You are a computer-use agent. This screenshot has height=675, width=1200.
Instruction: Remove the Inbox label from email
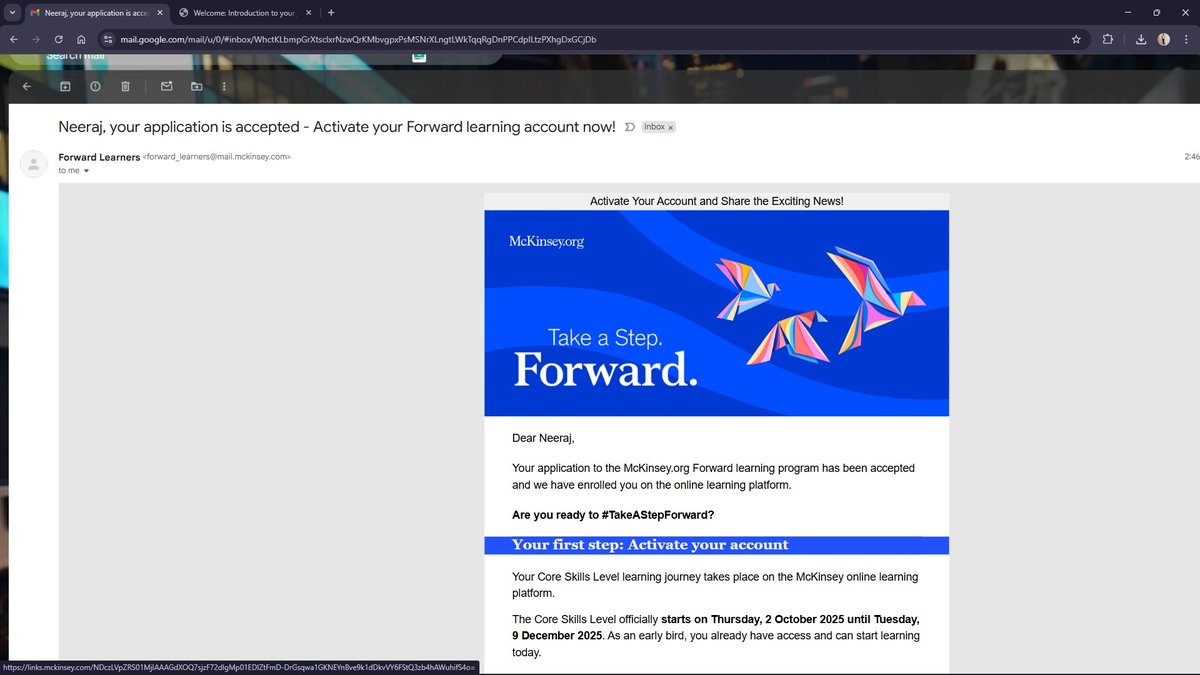click(671, 128)
